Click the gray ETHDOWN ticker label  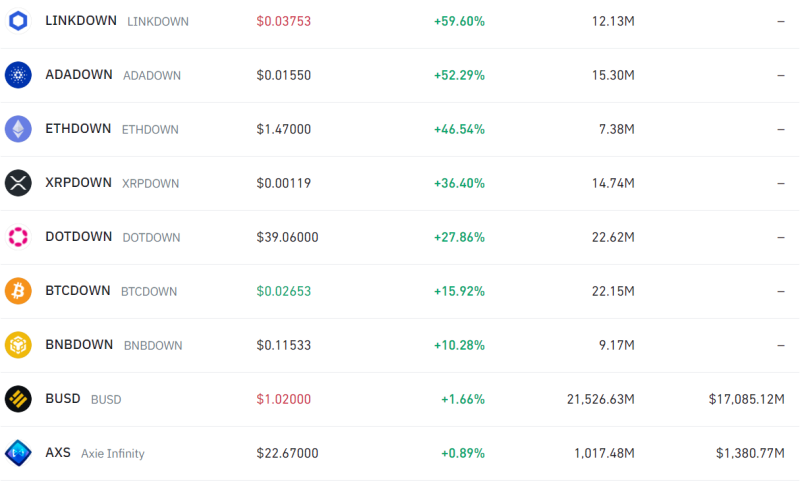point(150,130)
